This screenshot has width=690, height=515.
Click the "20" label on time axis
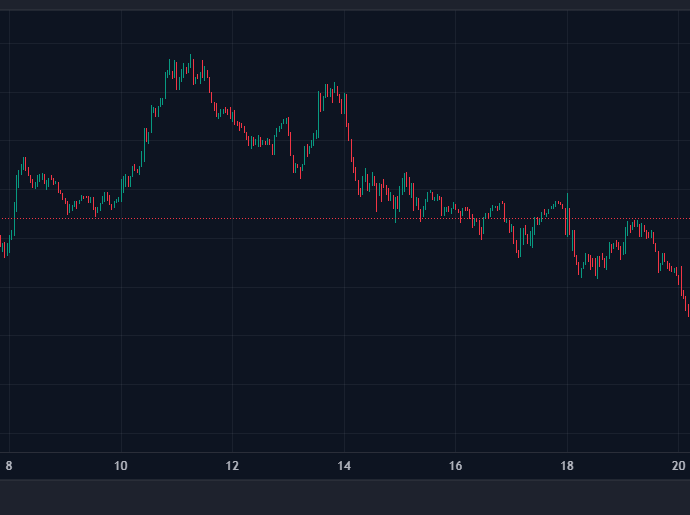pos(678,465)
